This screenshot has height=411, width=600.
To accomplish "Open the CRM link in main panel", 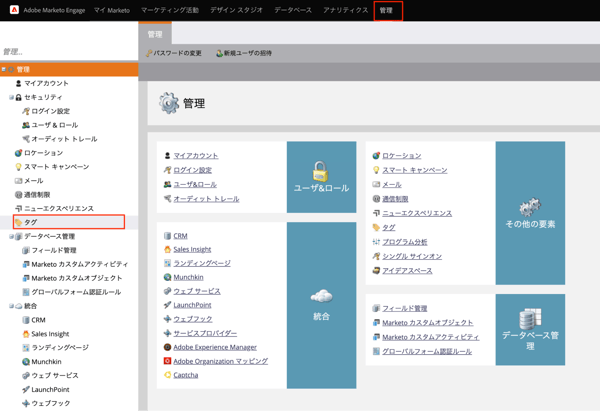I will (180, 236).
